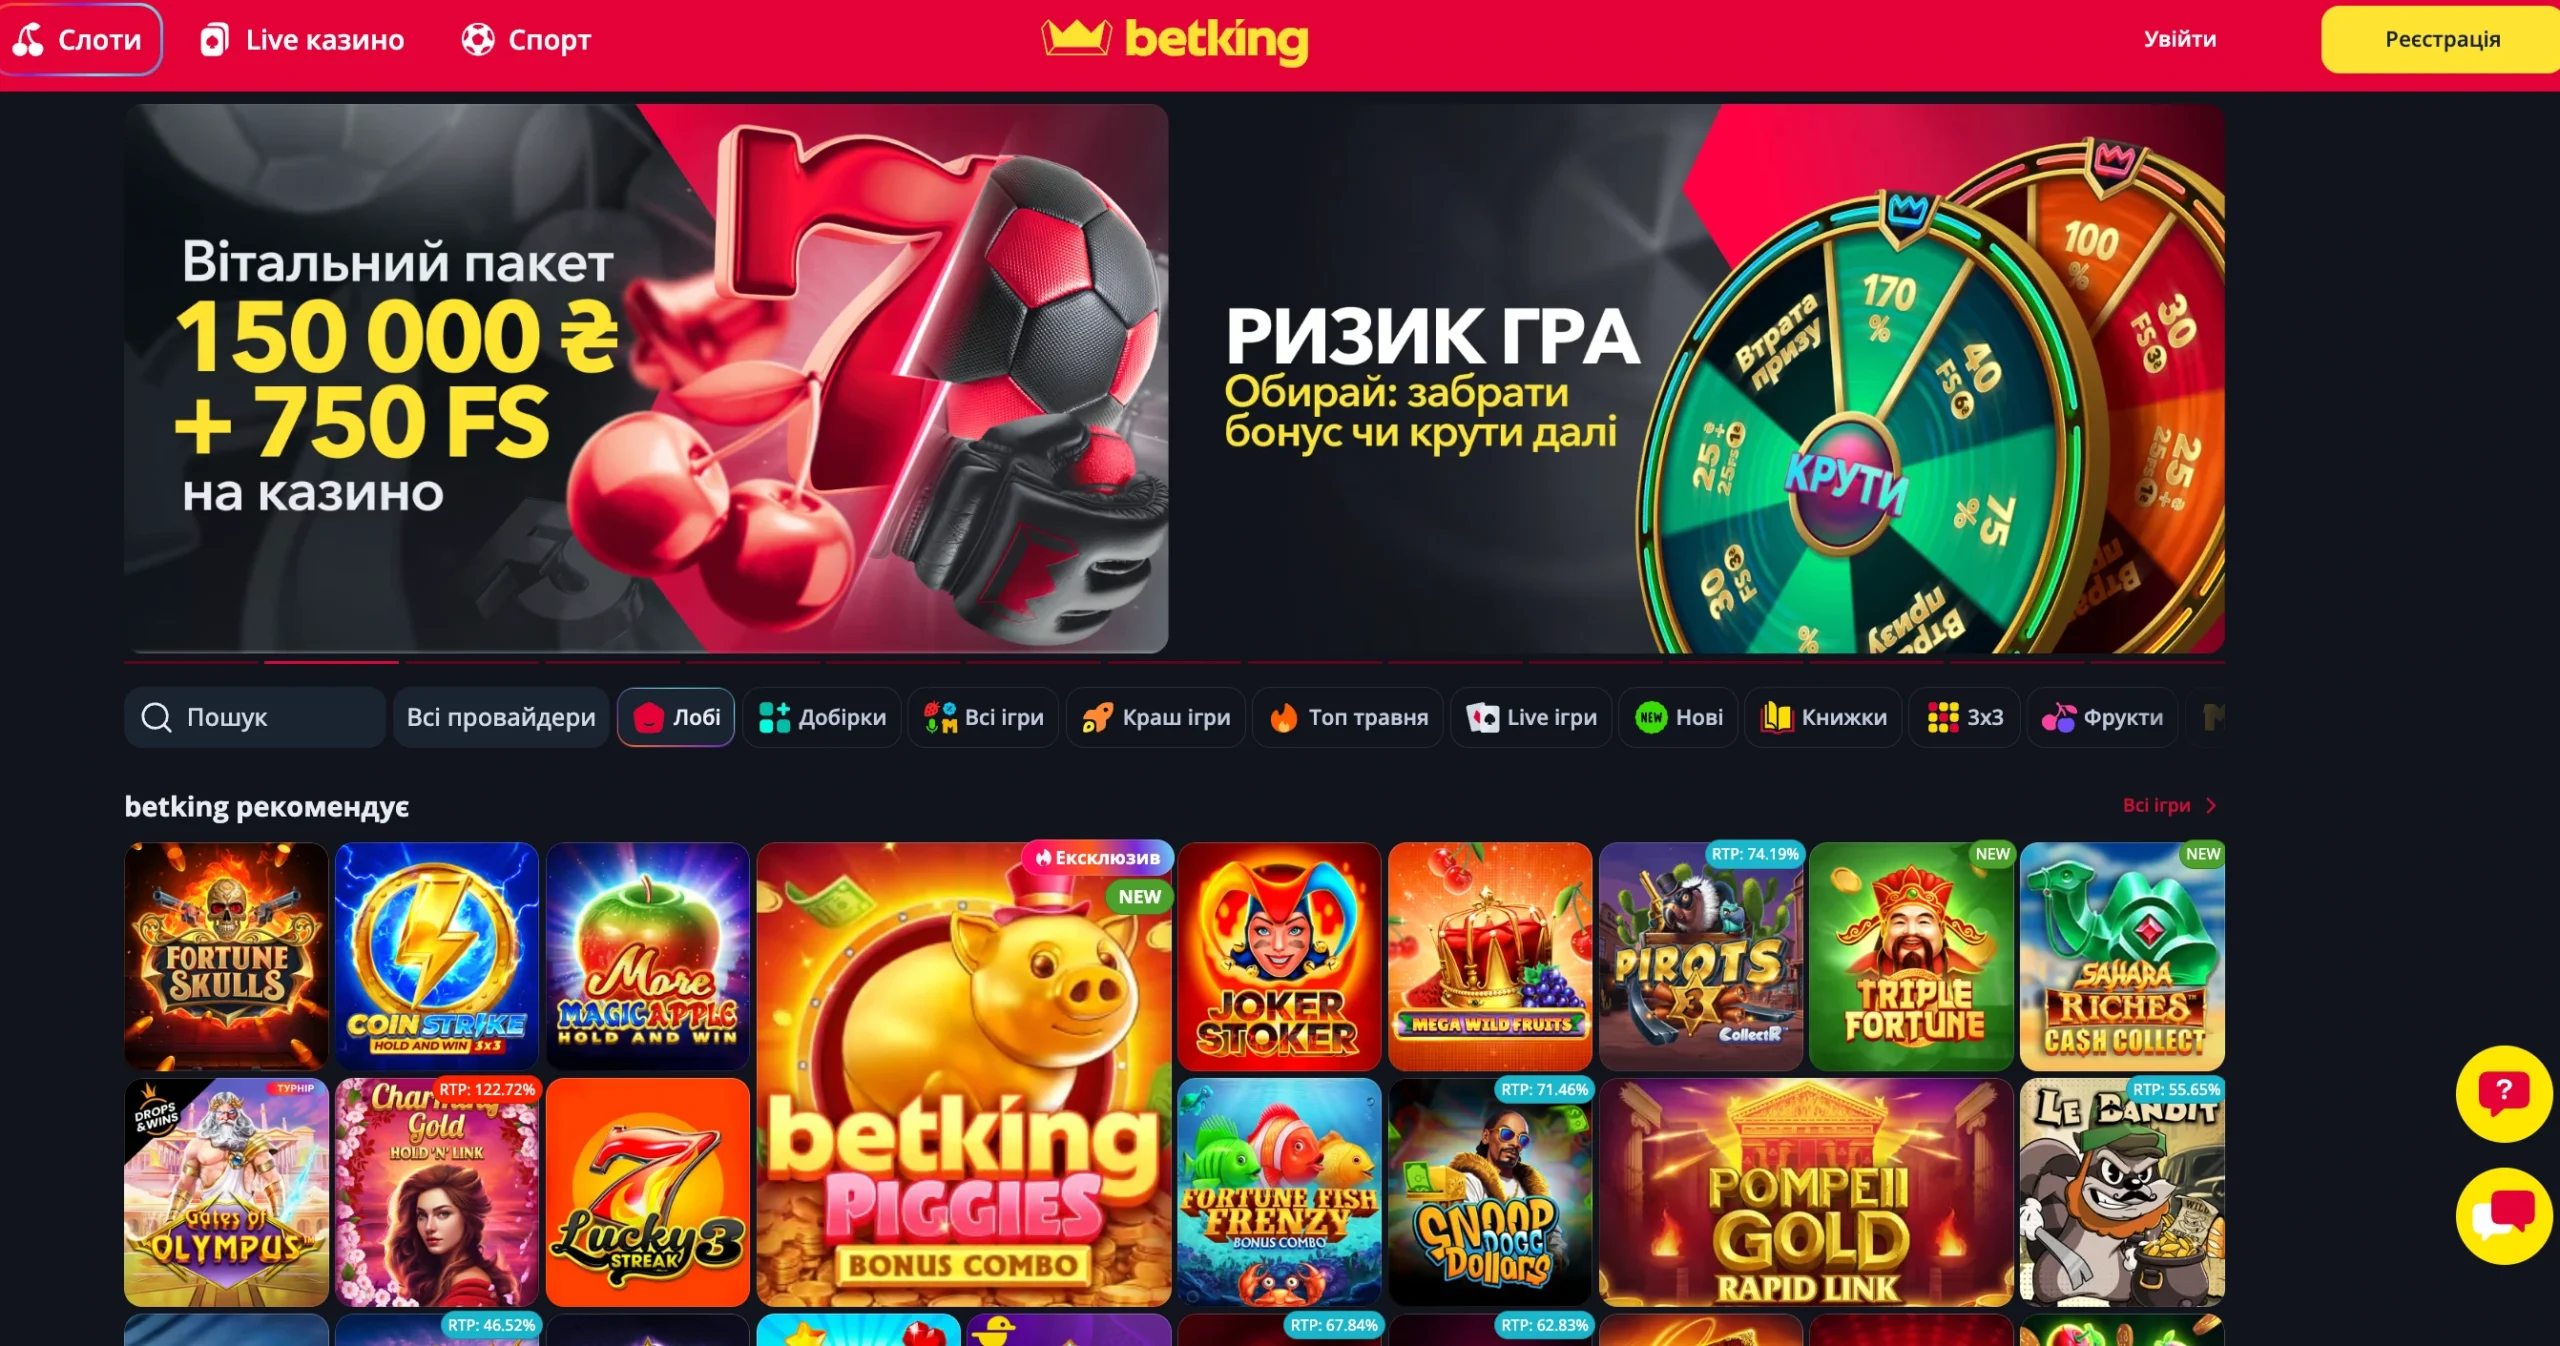Open the Добірки collections category
This screenshot has width=2560, height=1346.
pos(822,717)
